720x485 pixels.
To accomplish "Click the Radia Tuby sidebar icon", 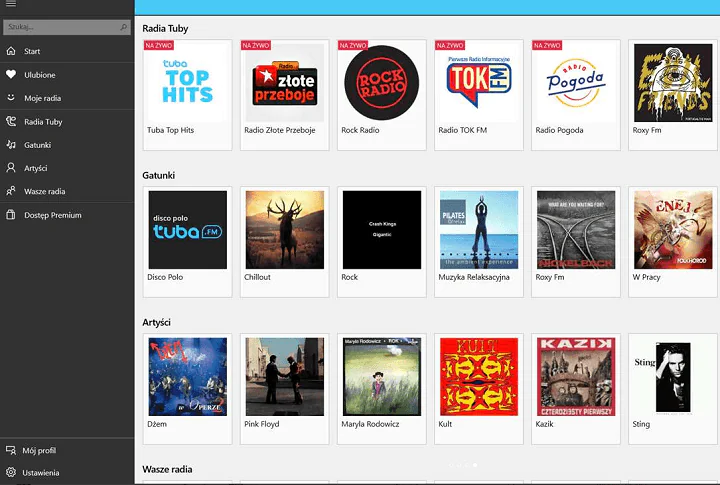I will 11,121.
